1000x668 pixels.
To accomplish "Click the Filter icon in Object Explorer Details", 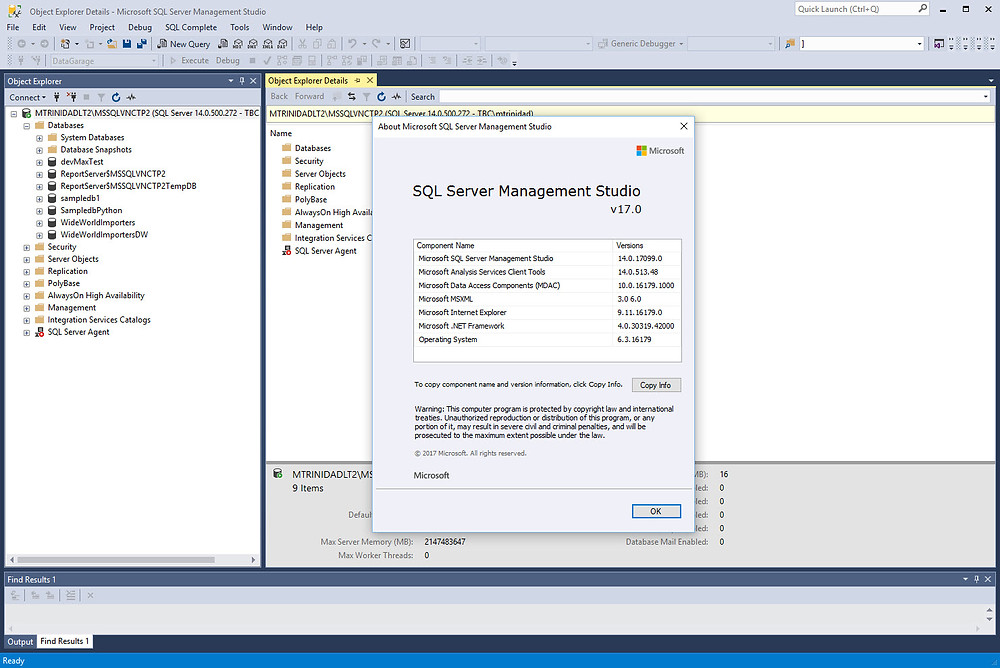I will click(367, 97).
